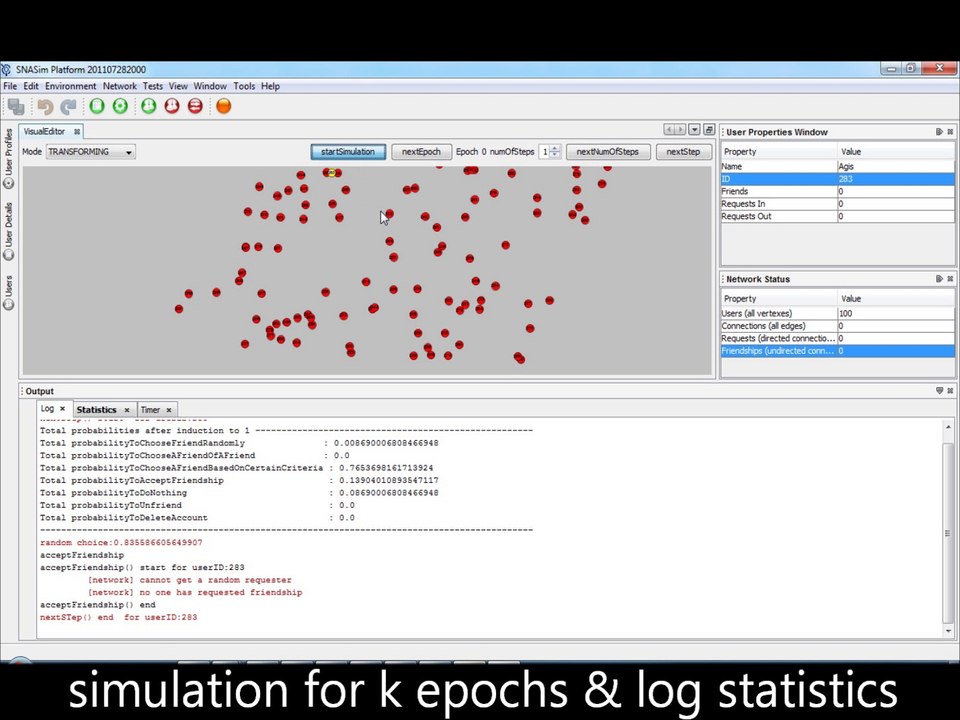
Task: Click the startSimulation button
Action: [348, 152]
